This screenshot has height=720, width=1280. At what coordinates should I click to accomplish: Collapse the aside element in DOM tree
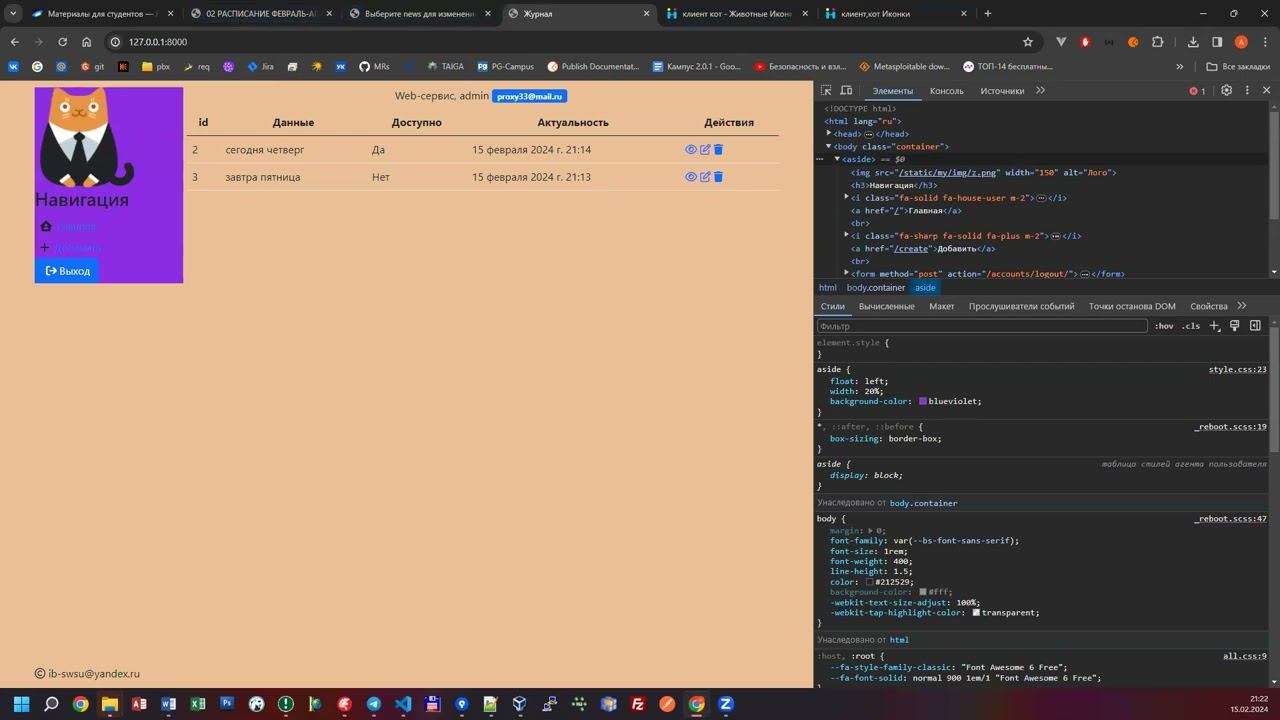point(837,159)
